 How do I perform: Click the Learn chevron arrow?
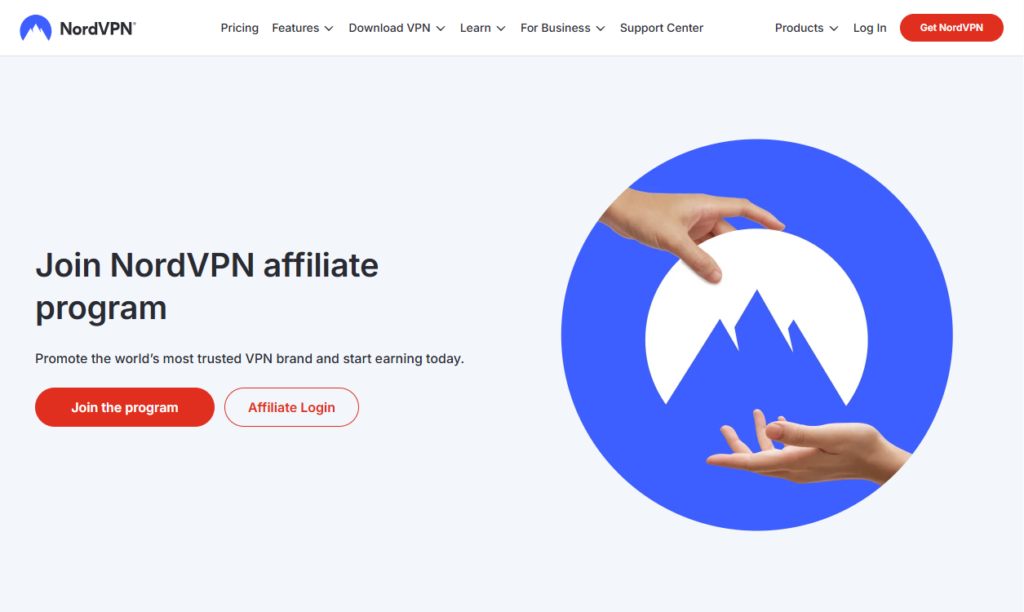[501, 29]
